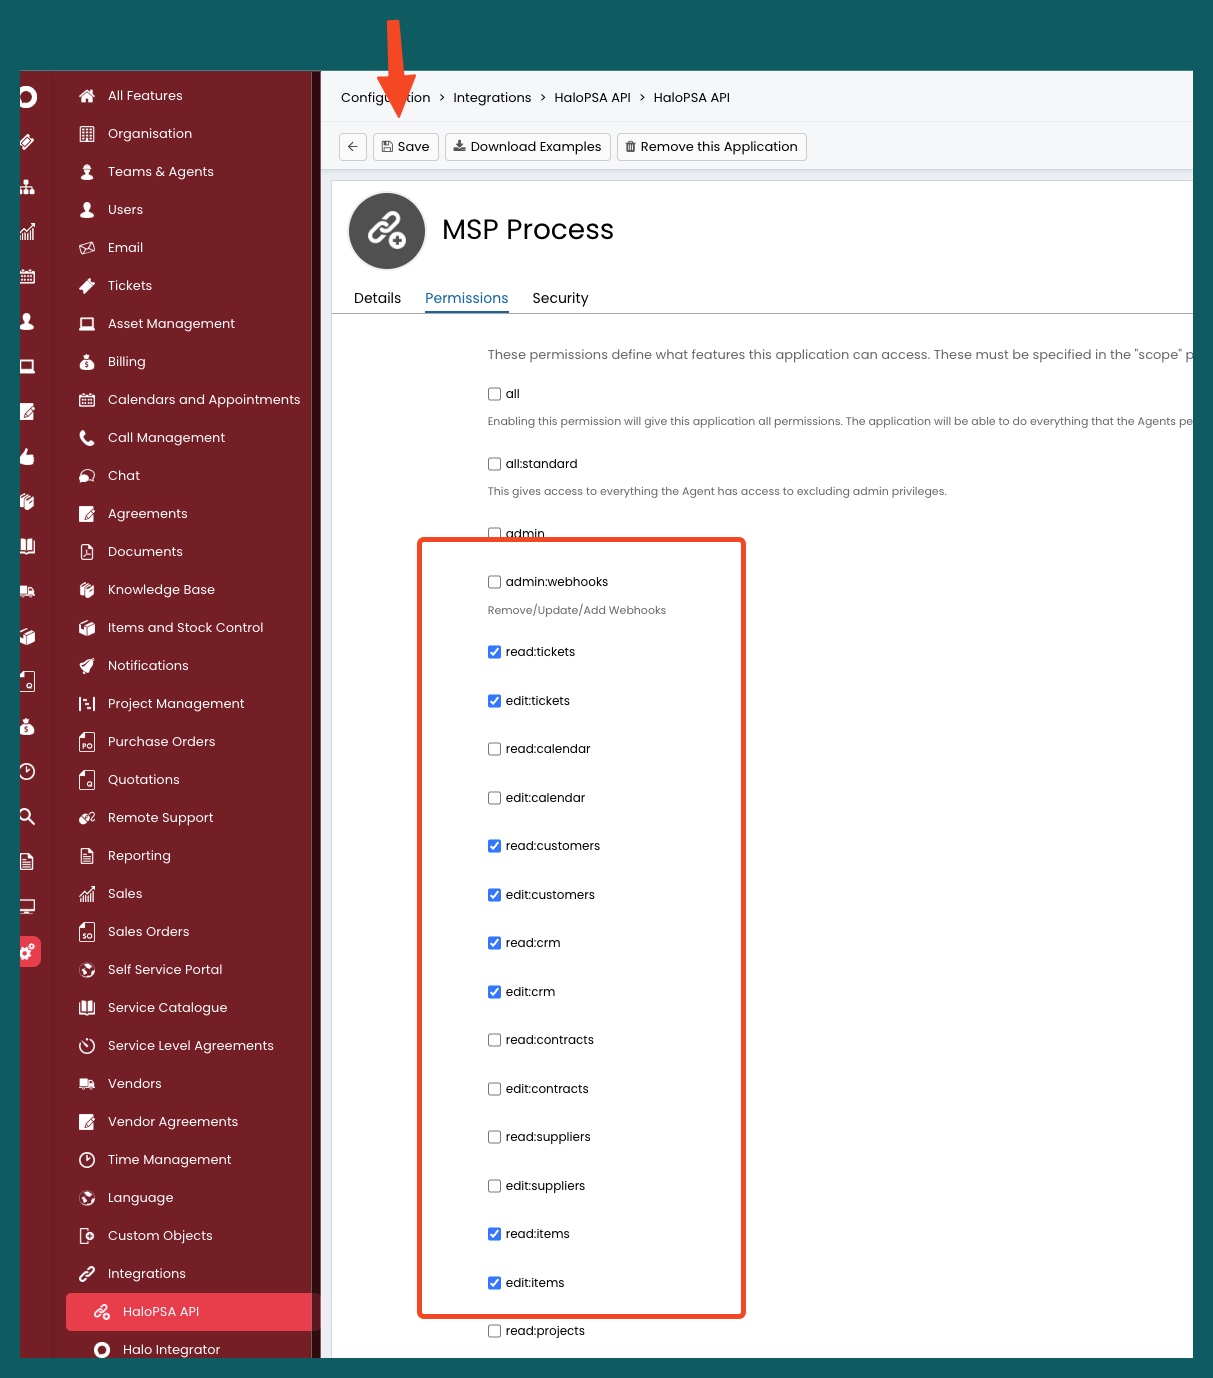
Task: Enable read:suppliers permission
Action: coord(494,1137)
